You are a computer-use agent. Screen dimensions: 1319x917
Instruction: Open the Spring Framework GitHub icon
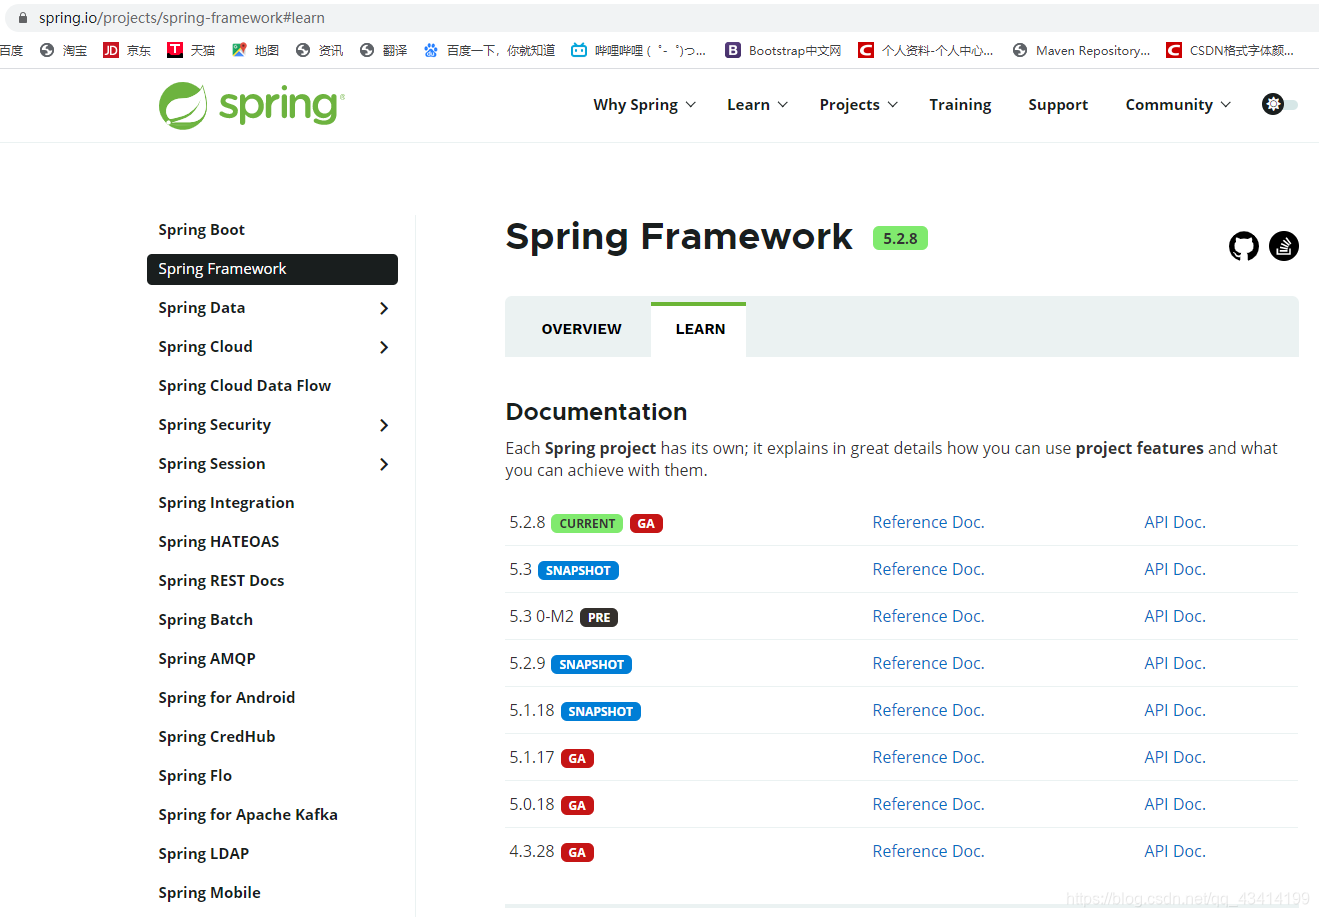coord(1243,245)
